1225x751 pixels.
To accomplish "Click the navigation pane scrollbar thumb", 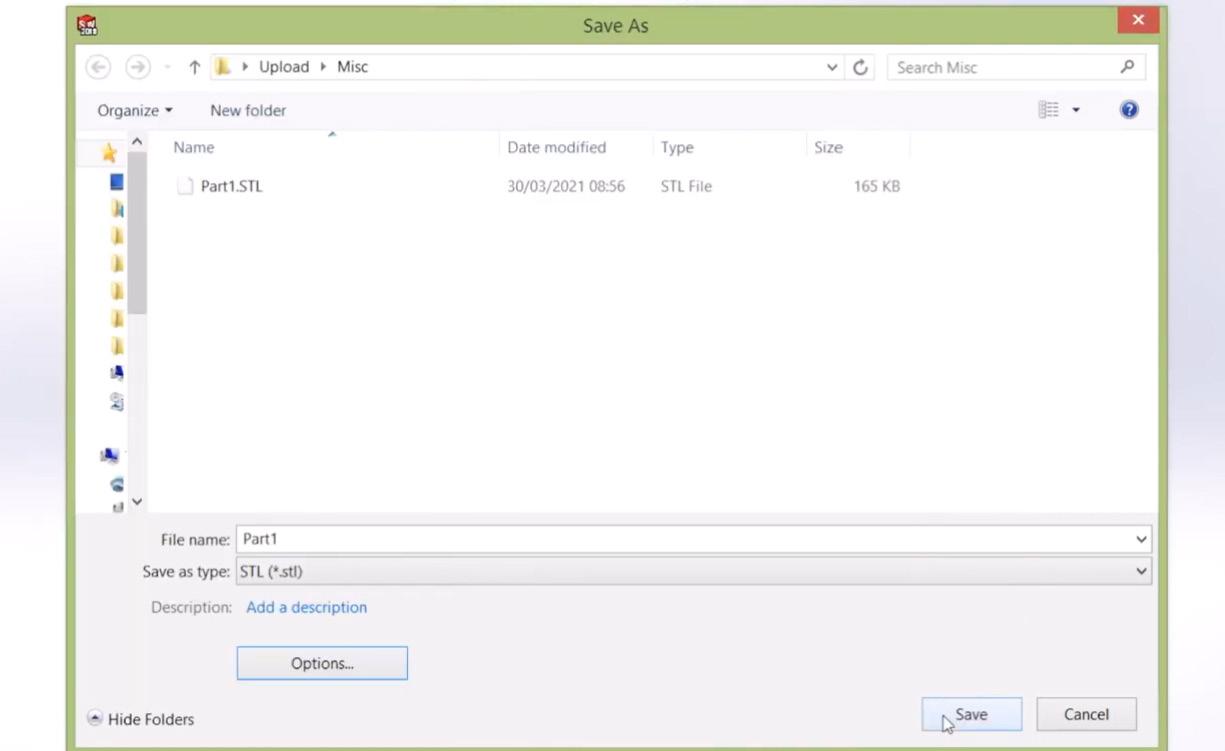I will 137,233.
